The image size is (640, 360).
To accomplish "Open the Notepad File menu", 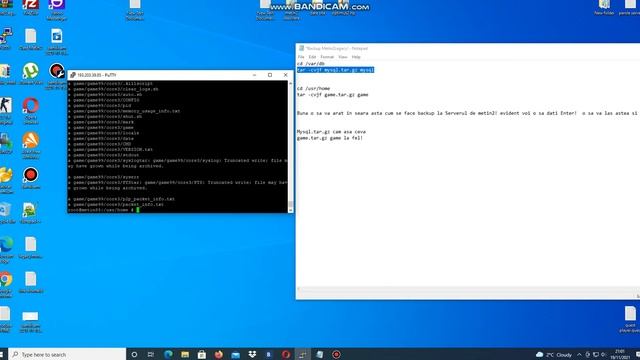I will click(301, 57).
